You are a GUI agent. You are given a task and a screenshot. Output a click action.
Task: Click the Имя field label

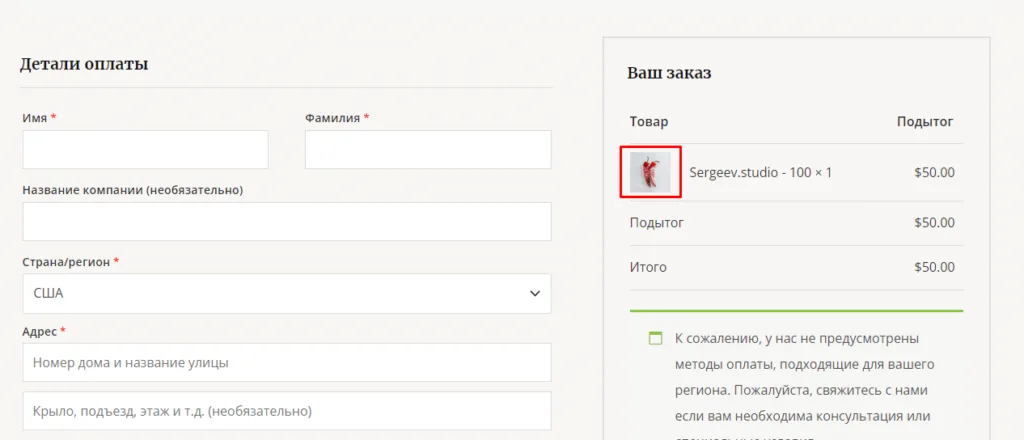click(39, 118)
